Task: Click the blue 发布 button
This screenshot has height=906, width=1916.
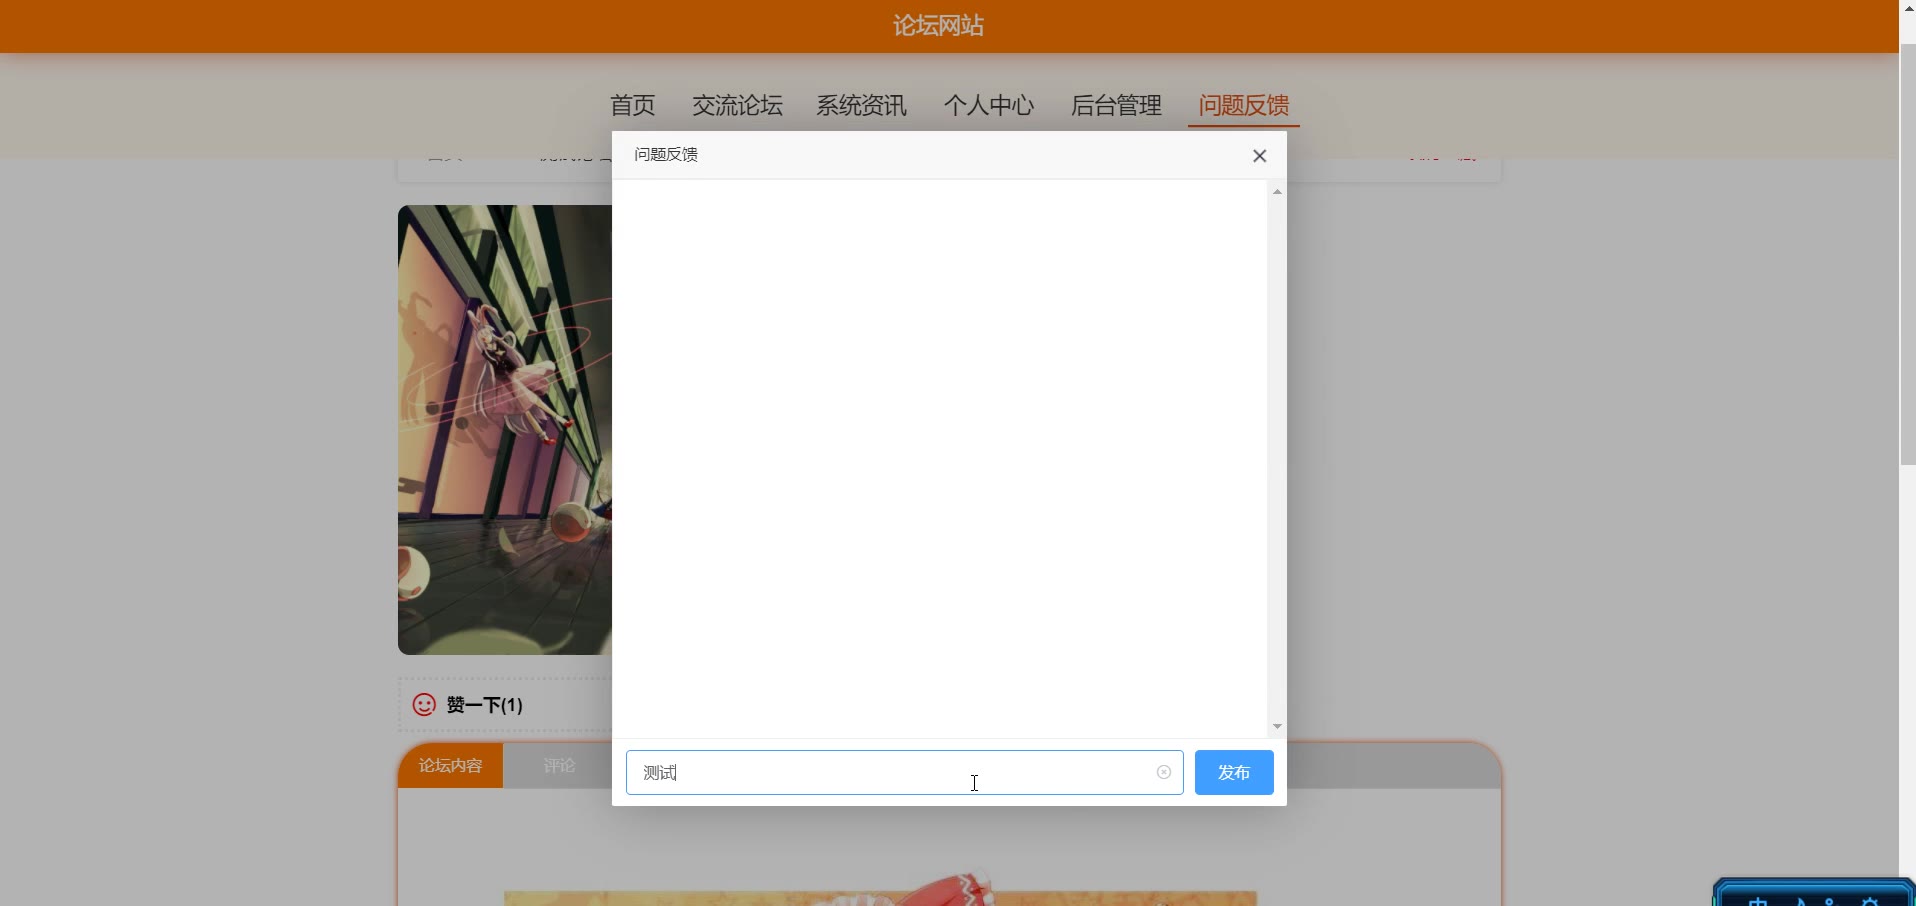Action: tap(1234, 773)
